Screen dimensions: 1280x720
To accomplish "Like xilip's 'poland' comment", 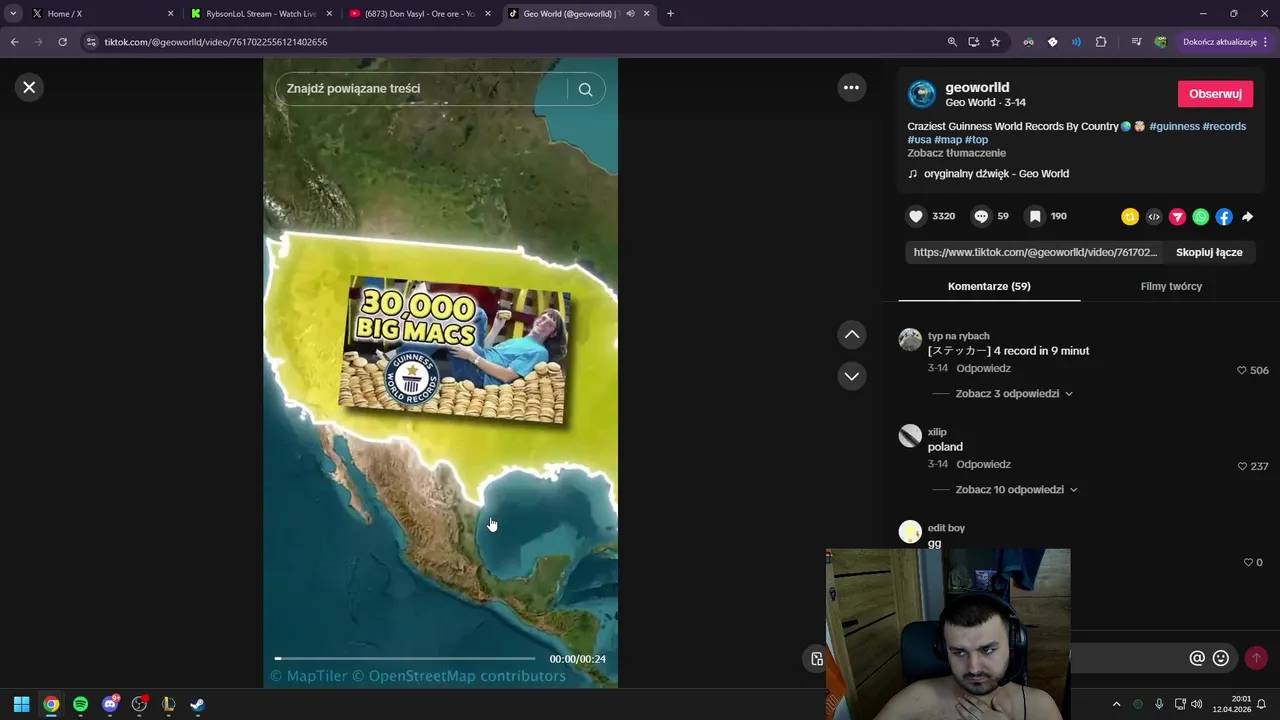I will point(1242,466).
